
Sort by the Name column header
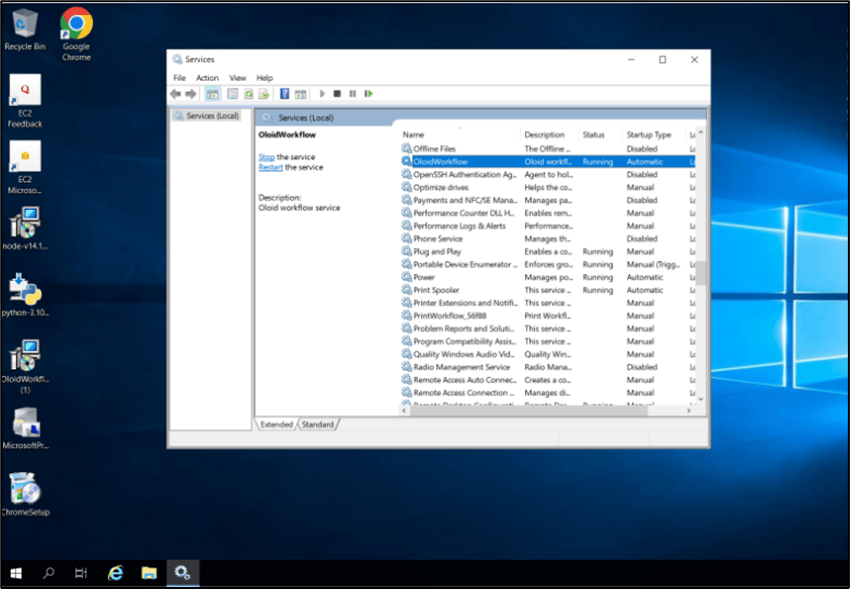click(x=460, y=134)
